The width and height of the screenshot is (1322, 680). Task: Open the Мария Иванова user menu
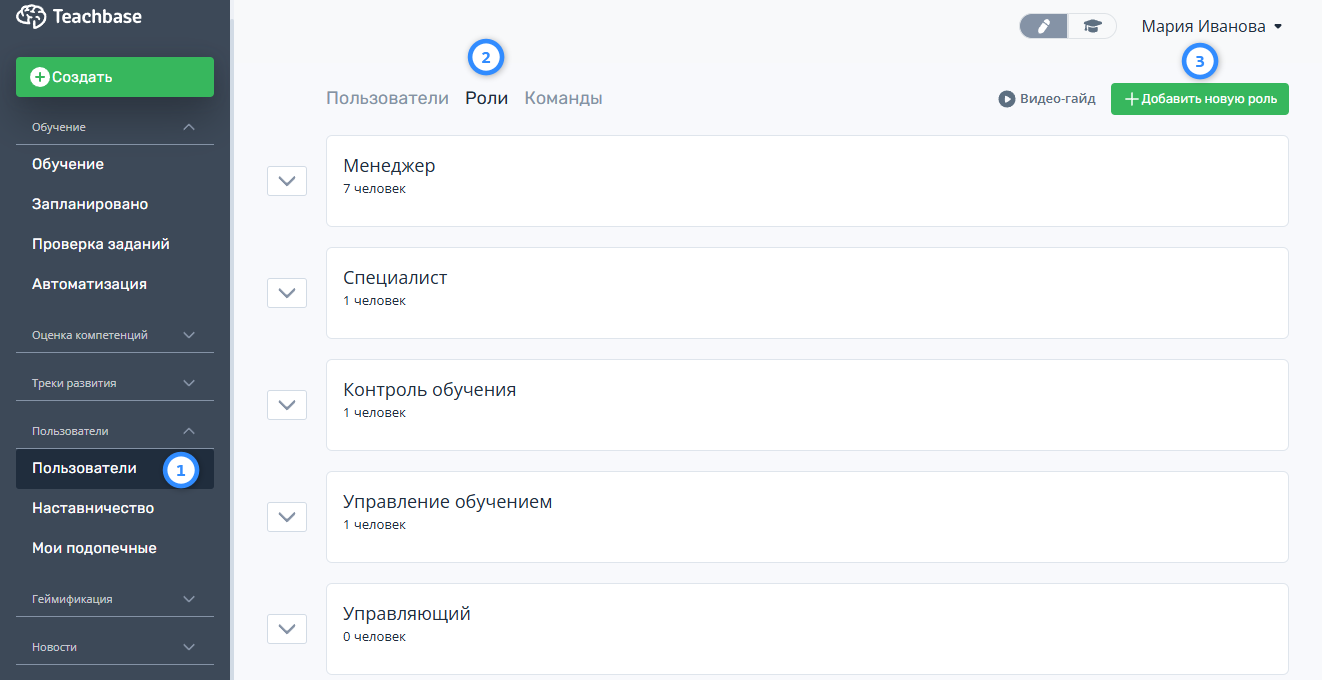point(1211,27)
